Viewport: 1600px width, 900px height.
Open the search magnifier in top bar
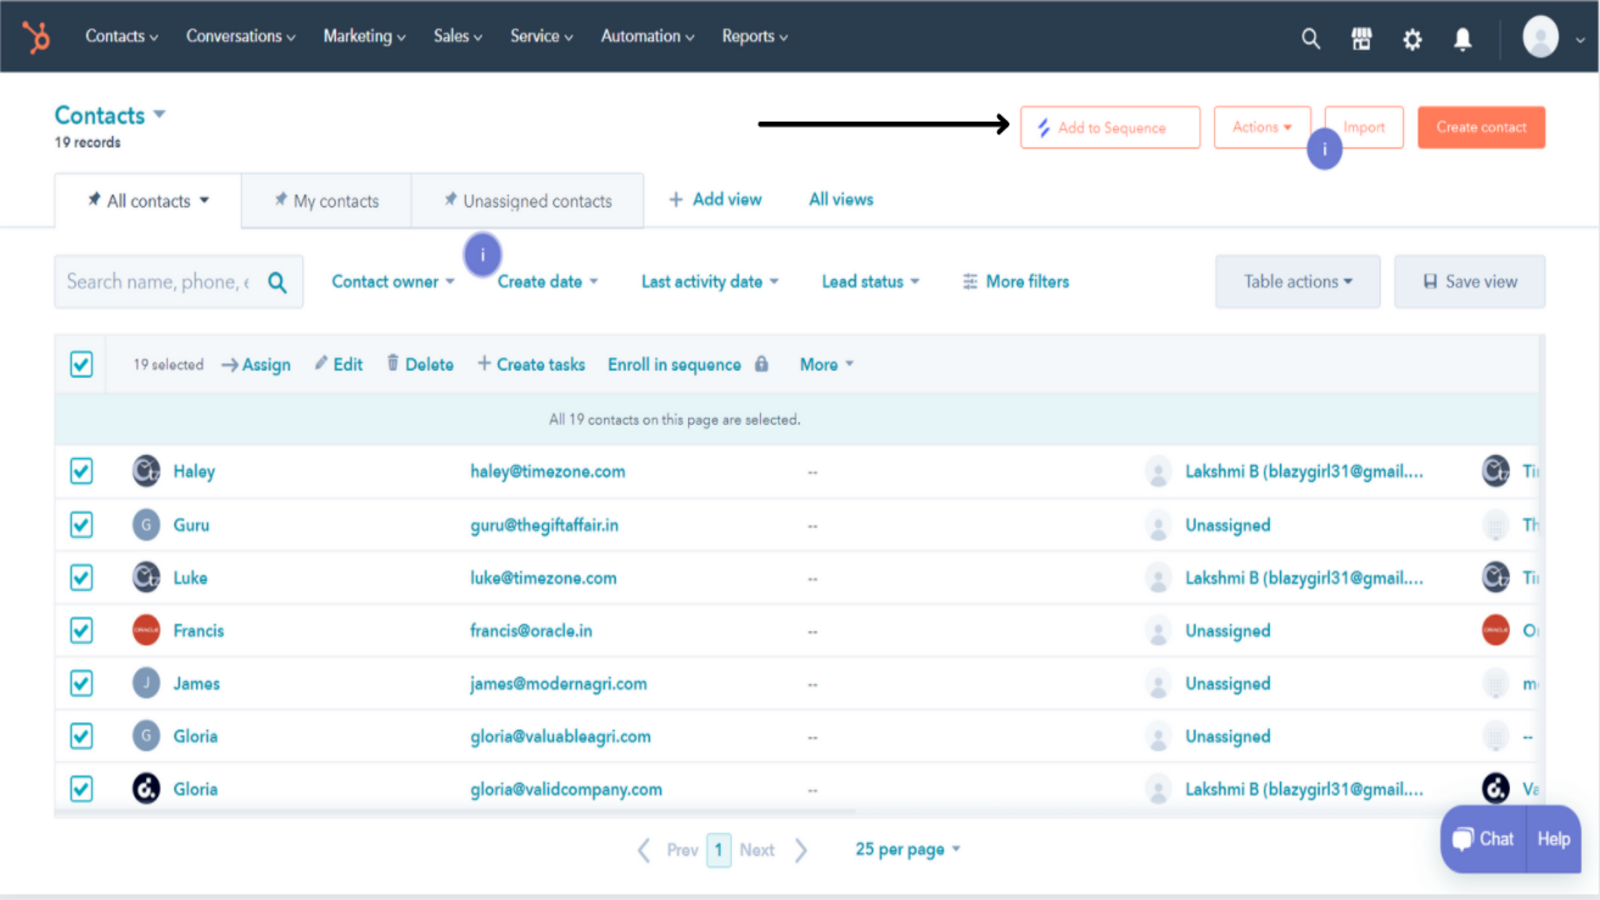(1310, 39)
